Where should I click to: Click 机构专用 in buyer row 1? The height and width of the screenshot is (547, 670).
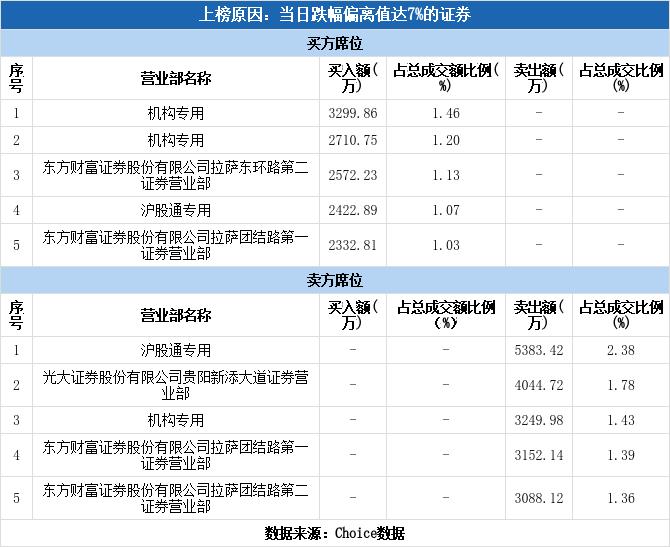coord(176,113)
